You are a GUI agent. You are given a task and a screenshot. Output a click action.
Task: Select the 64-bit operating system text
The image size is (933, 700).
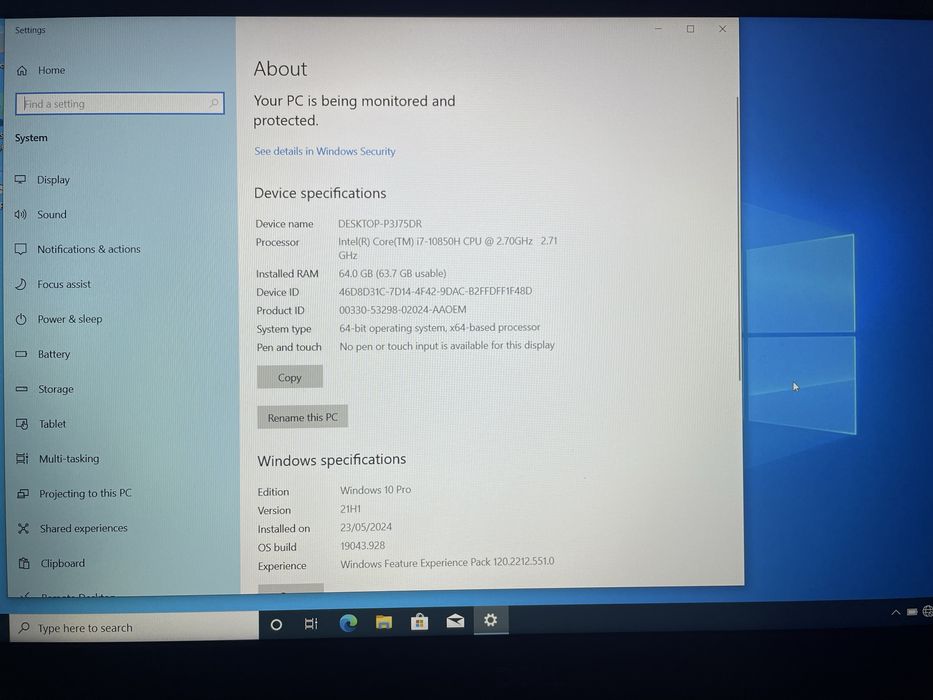tap(440, 327)
